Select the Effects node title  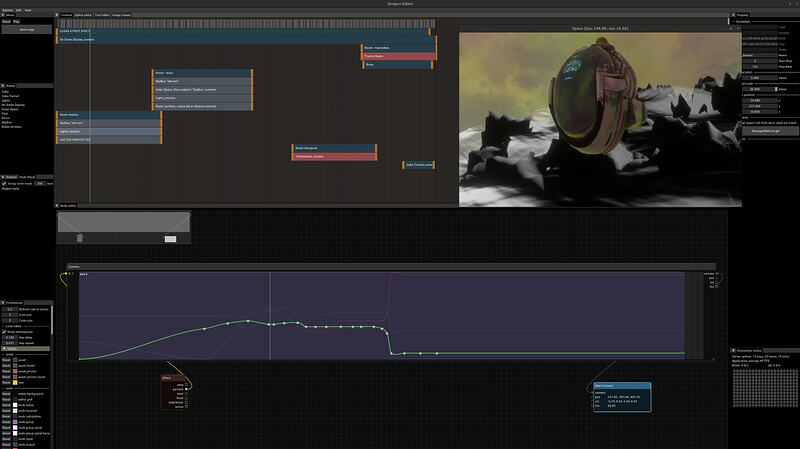tap(173, 378)
